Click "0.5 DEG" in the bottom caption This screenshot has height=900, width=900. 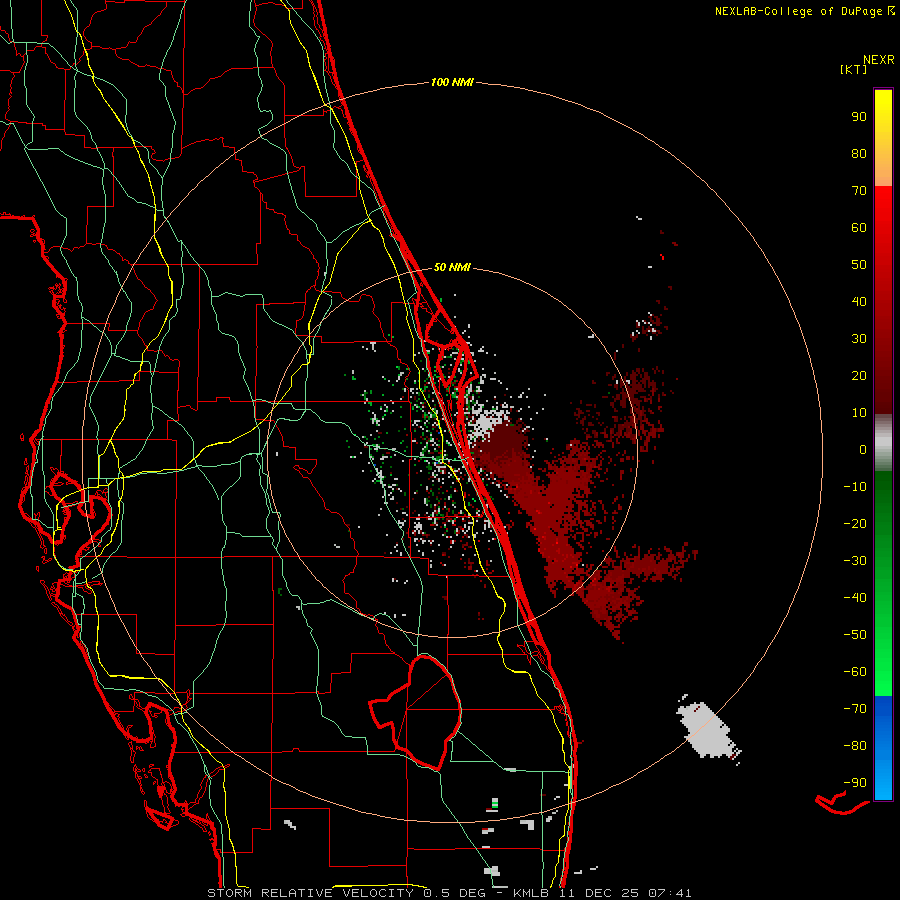coord(454,893)
